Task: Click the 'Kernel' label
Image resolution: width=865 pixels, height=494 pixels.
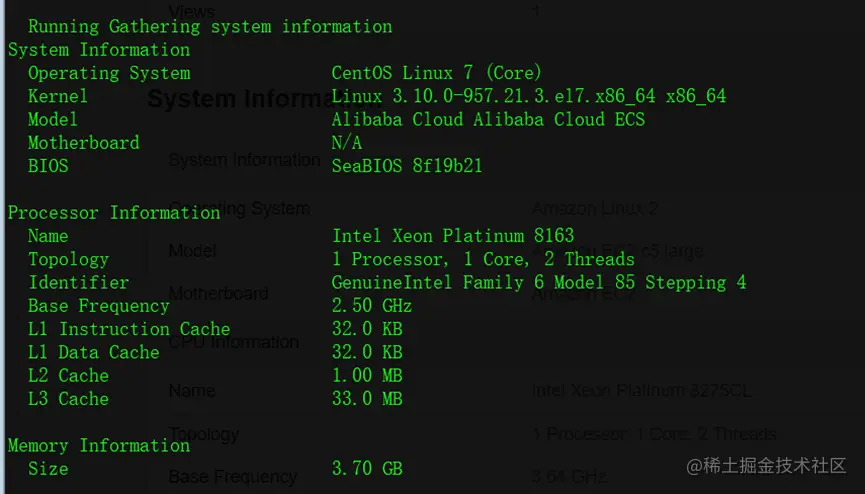Action: (58, 96)
